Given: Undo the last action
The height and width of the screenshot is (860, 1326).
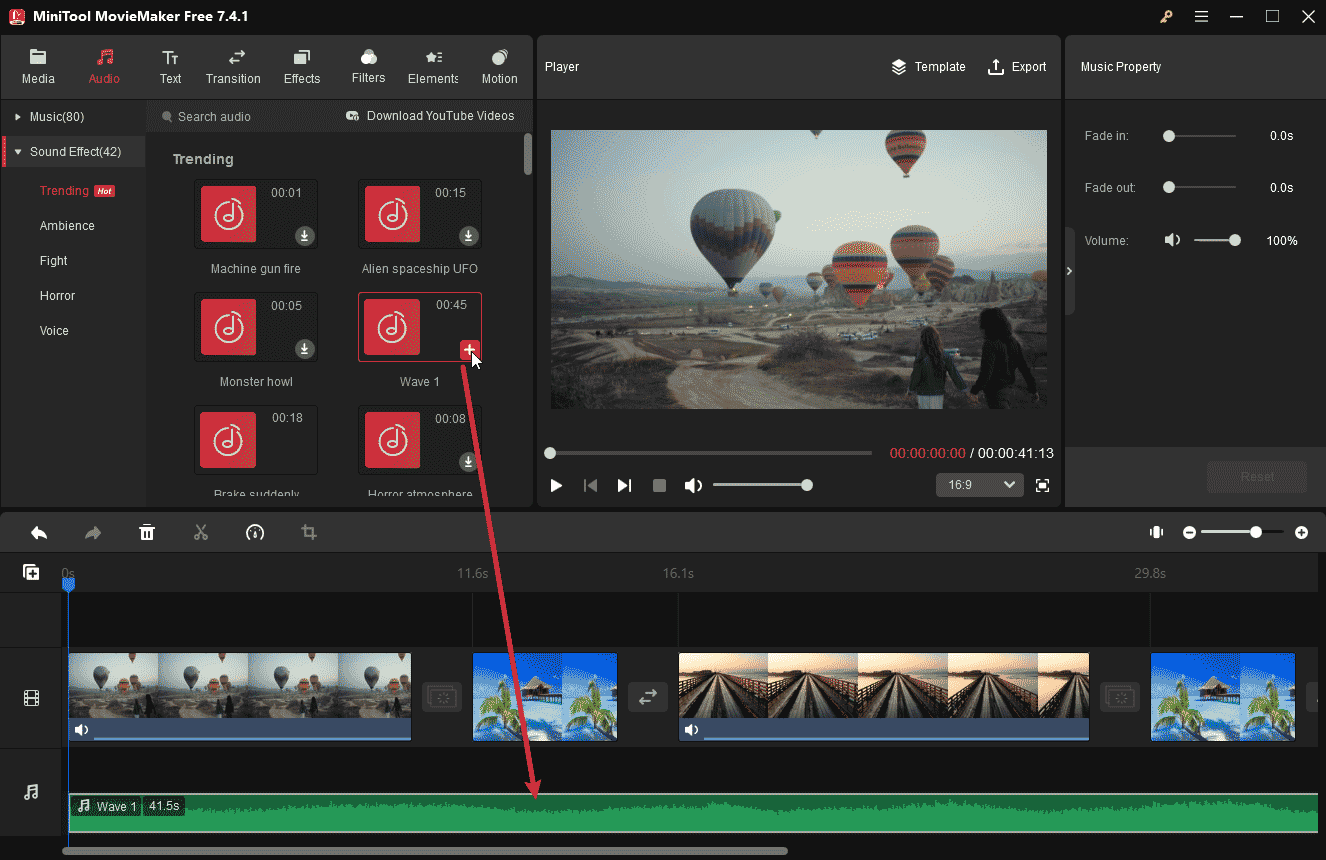Looking at the screenshot, I should click(39, 533).
